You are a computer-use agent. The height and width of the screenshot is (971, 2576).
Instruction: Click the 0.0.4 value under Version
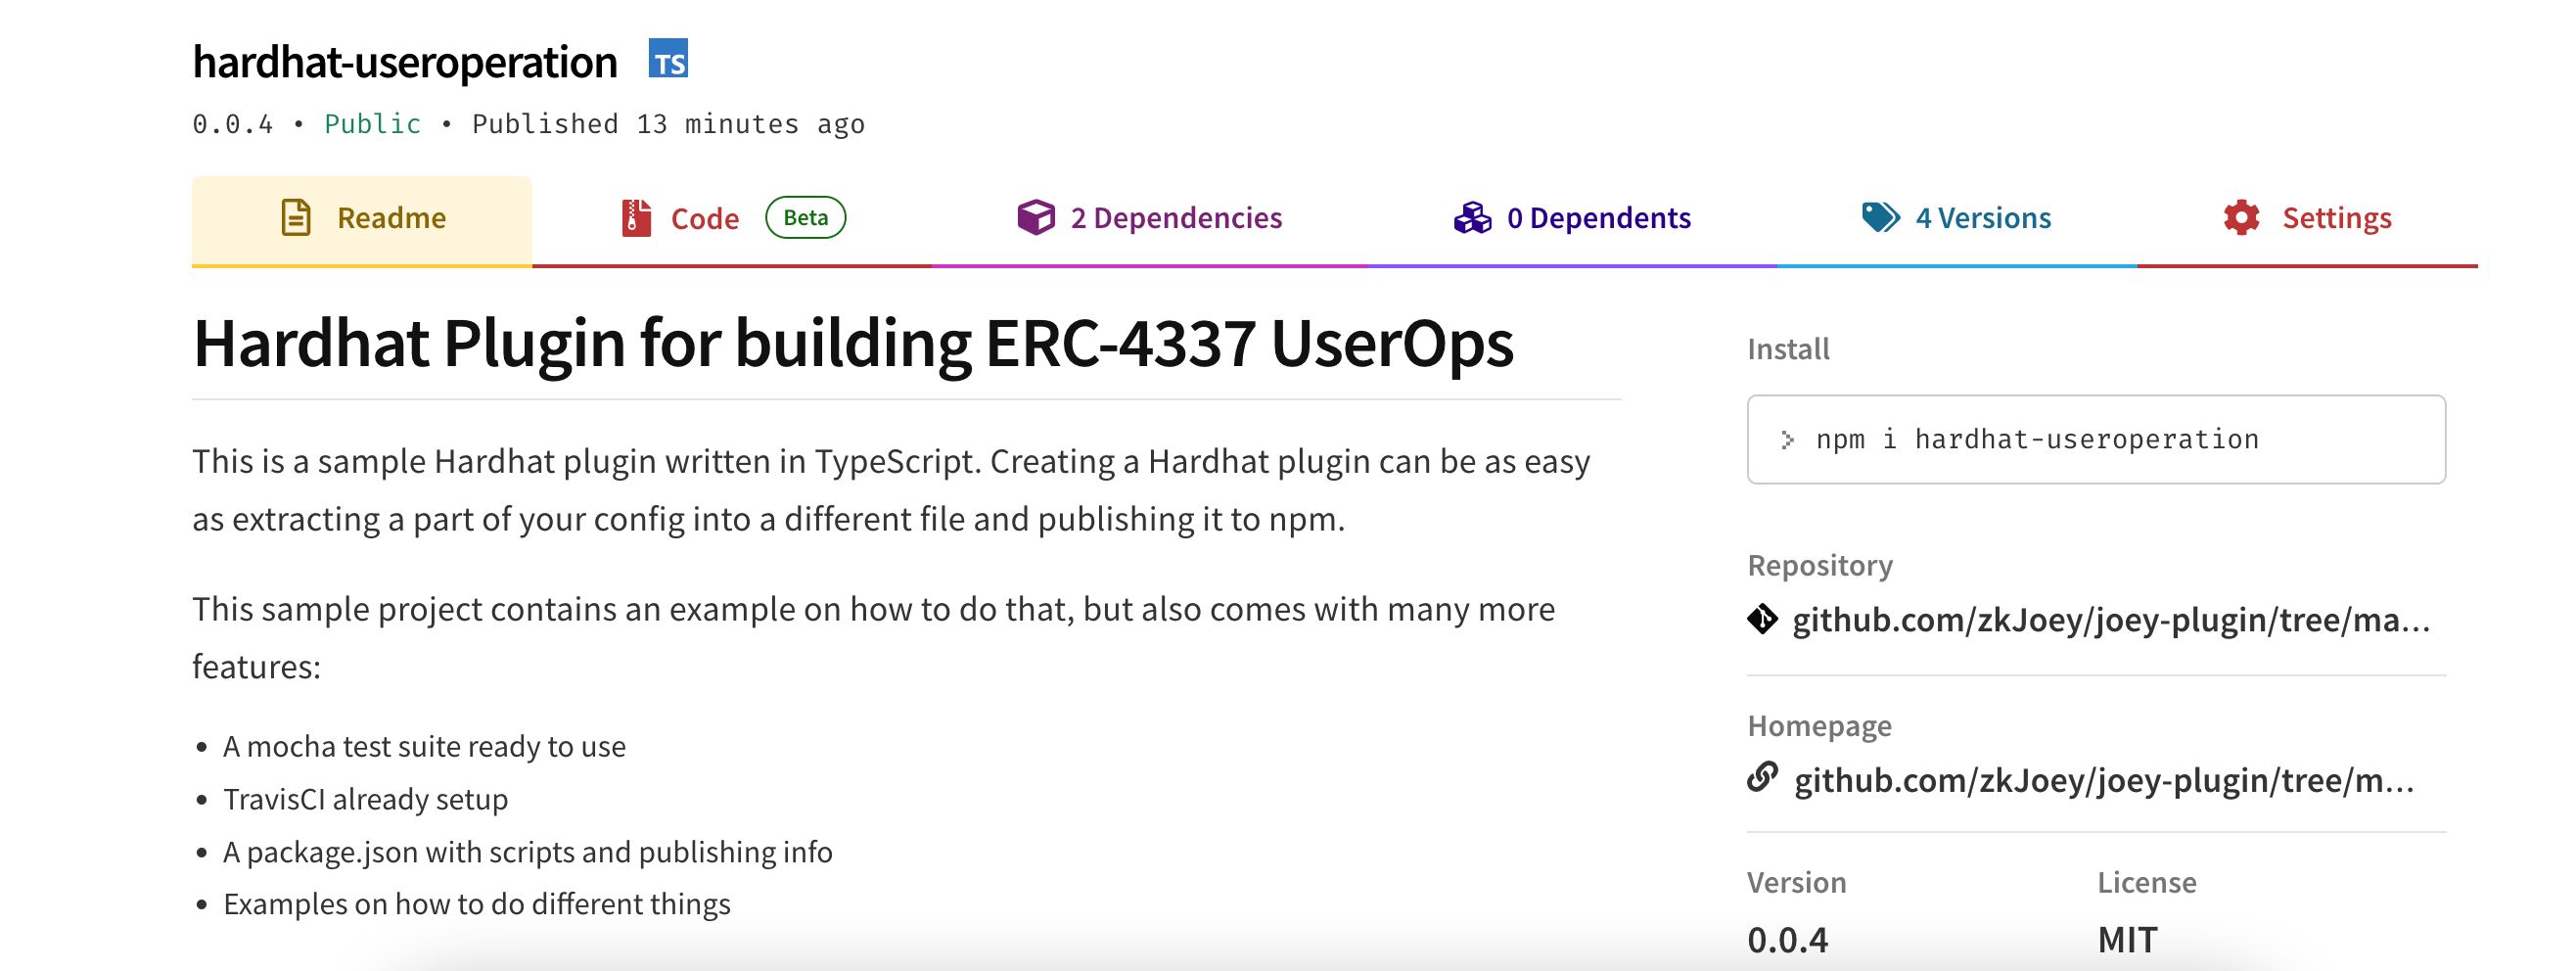(x=1787, y=940)
